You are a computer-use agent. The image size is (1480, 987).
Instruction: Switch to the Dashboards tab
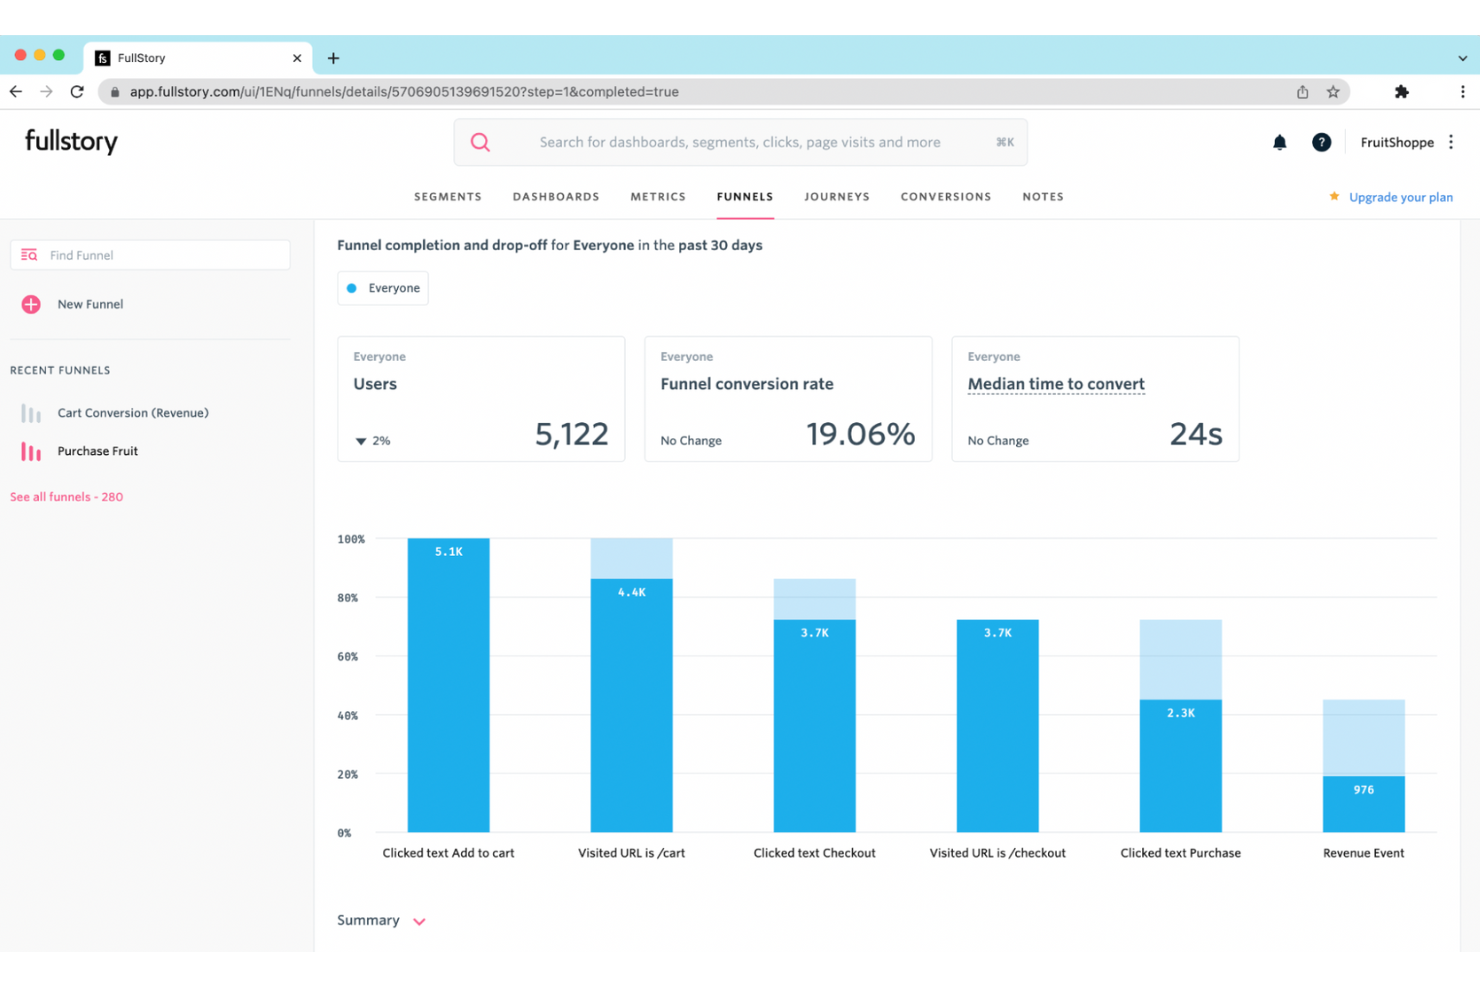[556, 197]
